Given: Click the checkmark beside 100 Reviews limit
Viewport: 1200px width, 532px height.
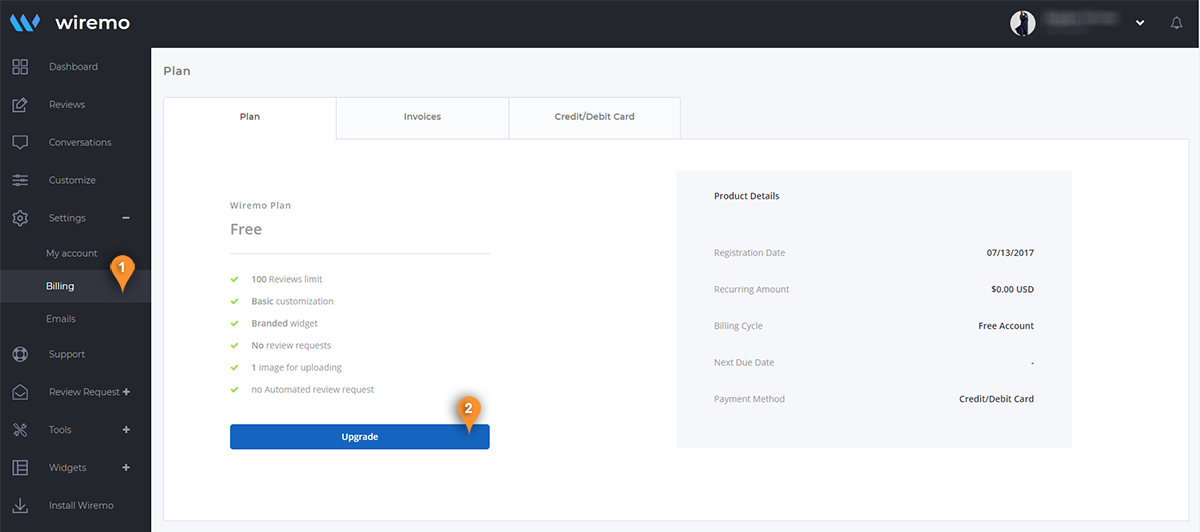Looking at the screenshot, I should pos(235,279).
